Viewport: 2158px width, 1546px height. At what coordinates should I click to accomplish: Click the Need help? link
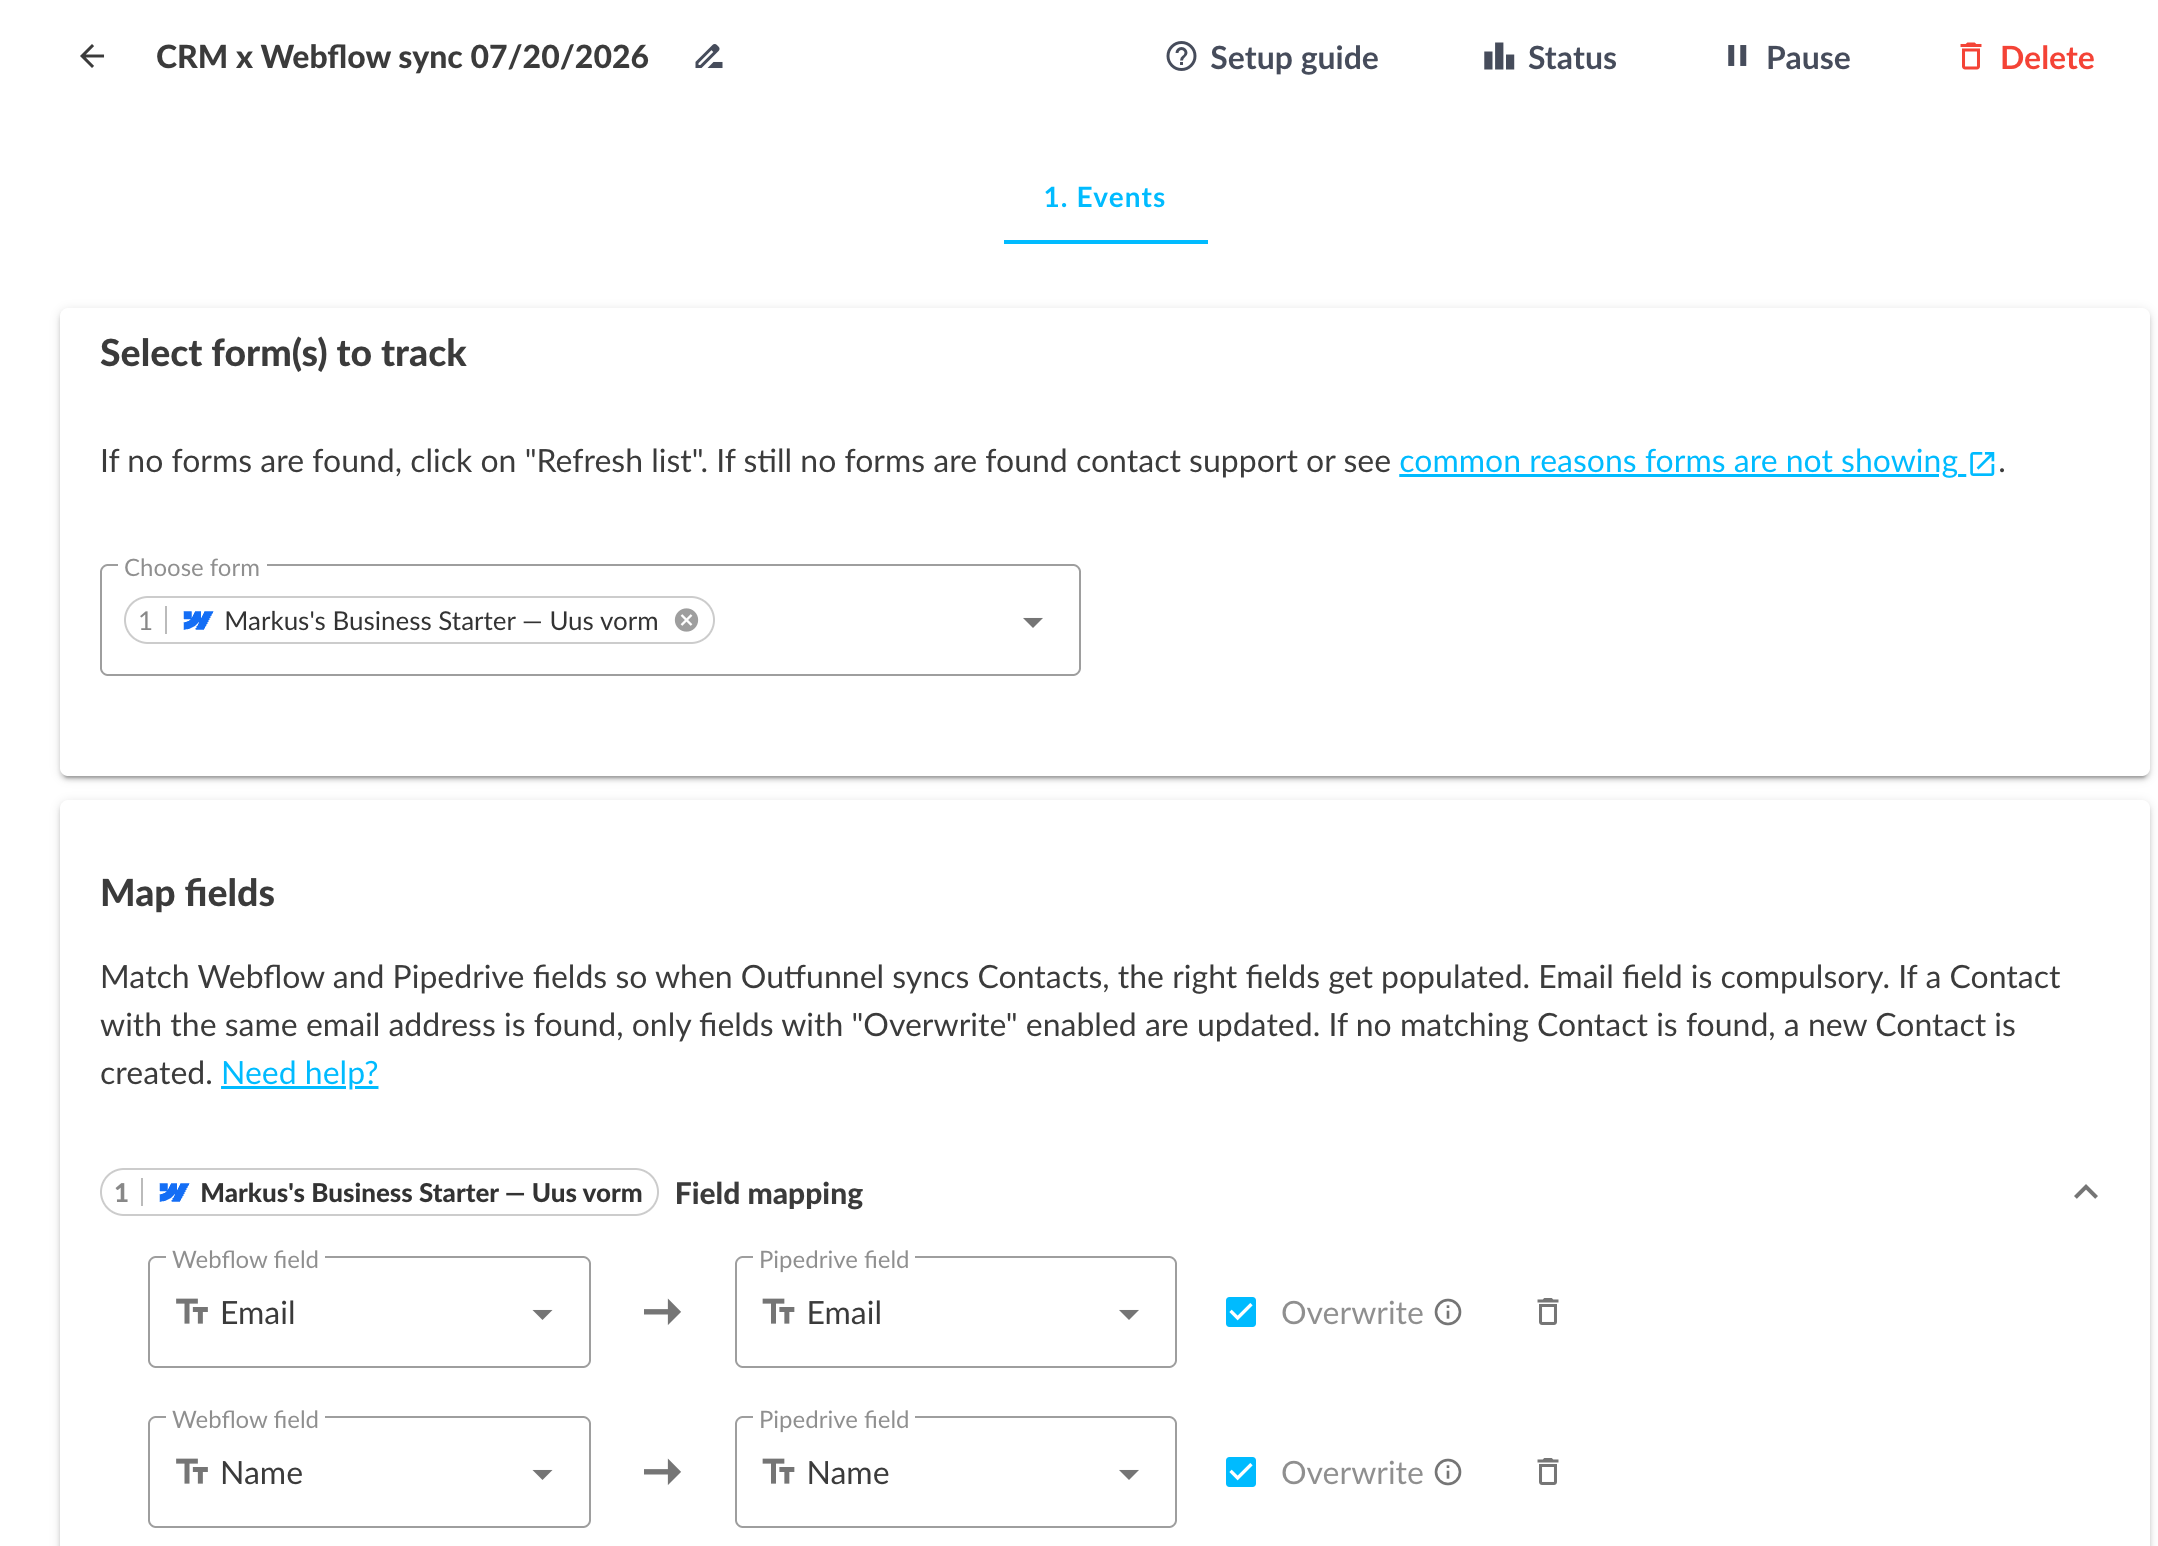click(299, 1073)
